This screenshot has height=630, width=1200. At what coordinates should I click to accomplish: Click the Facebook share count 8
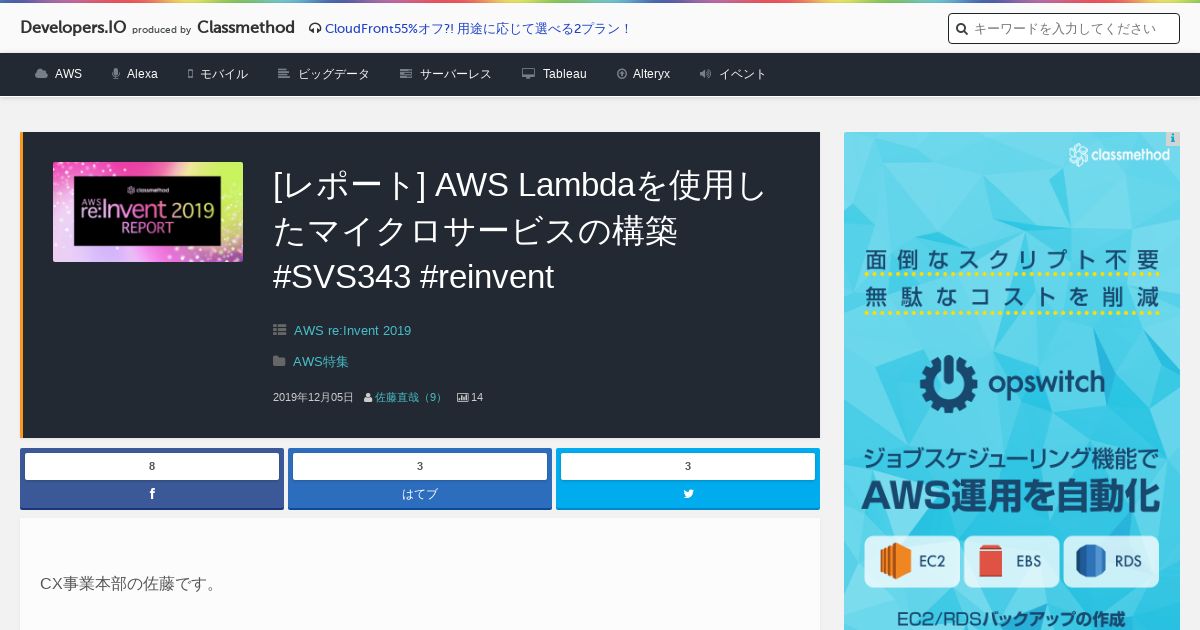(x=152, y=466)
